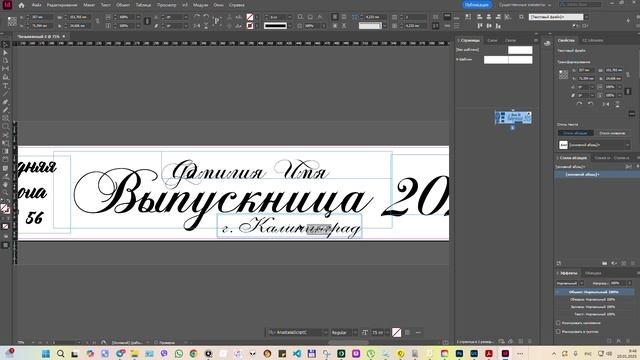
Task: Click the reference point grid in Properties panel
Action: tap(563, 74)
